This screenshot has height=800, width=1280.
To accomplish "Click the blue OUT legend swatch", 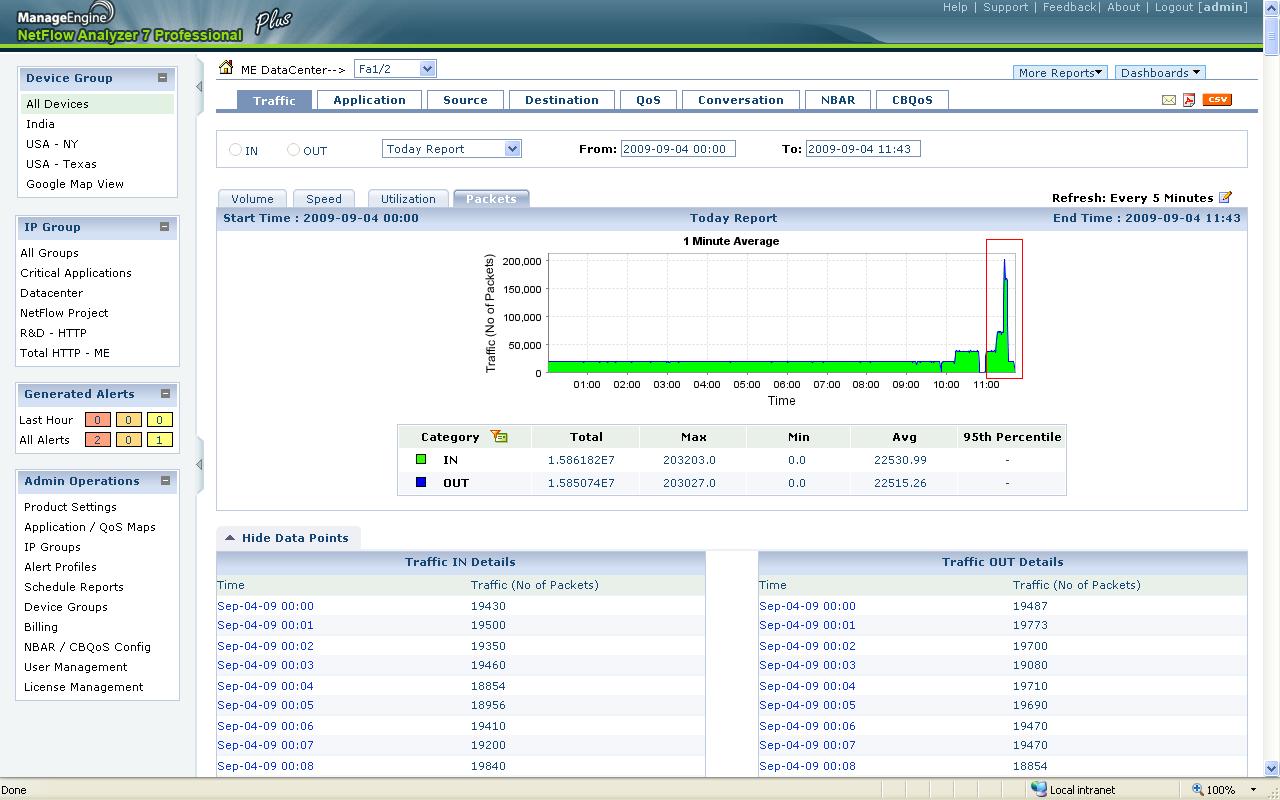I will pos(421,482).
